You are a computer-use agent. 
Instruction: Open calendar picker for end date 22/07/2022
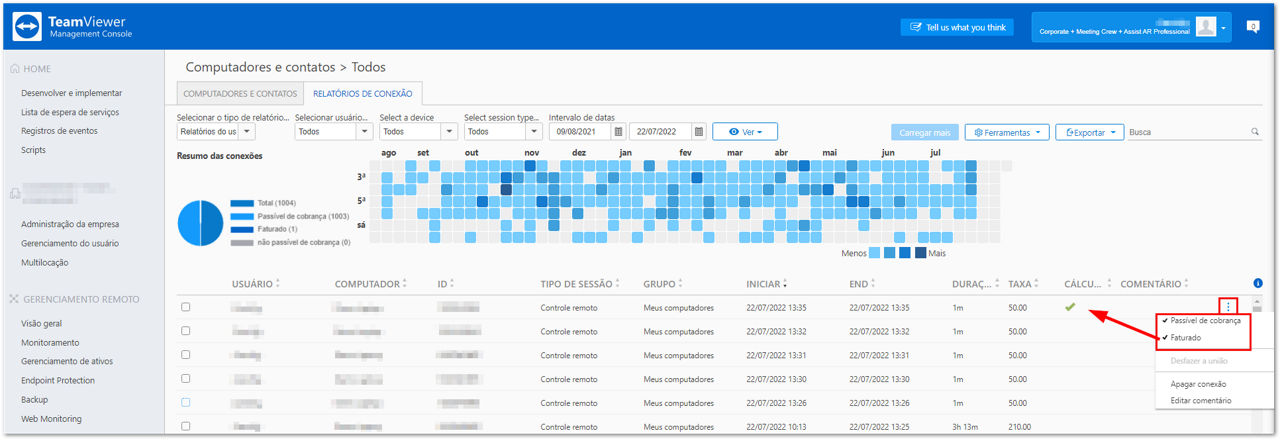tap(699, 131)
